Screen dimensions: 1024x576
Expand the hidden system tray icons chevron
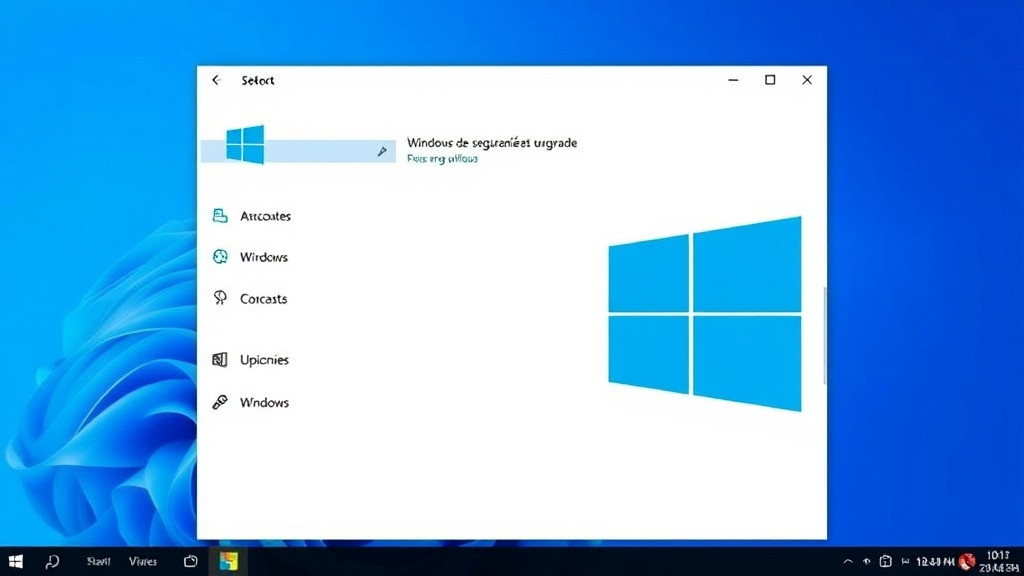pyautogui.click(x=848, y=561)
